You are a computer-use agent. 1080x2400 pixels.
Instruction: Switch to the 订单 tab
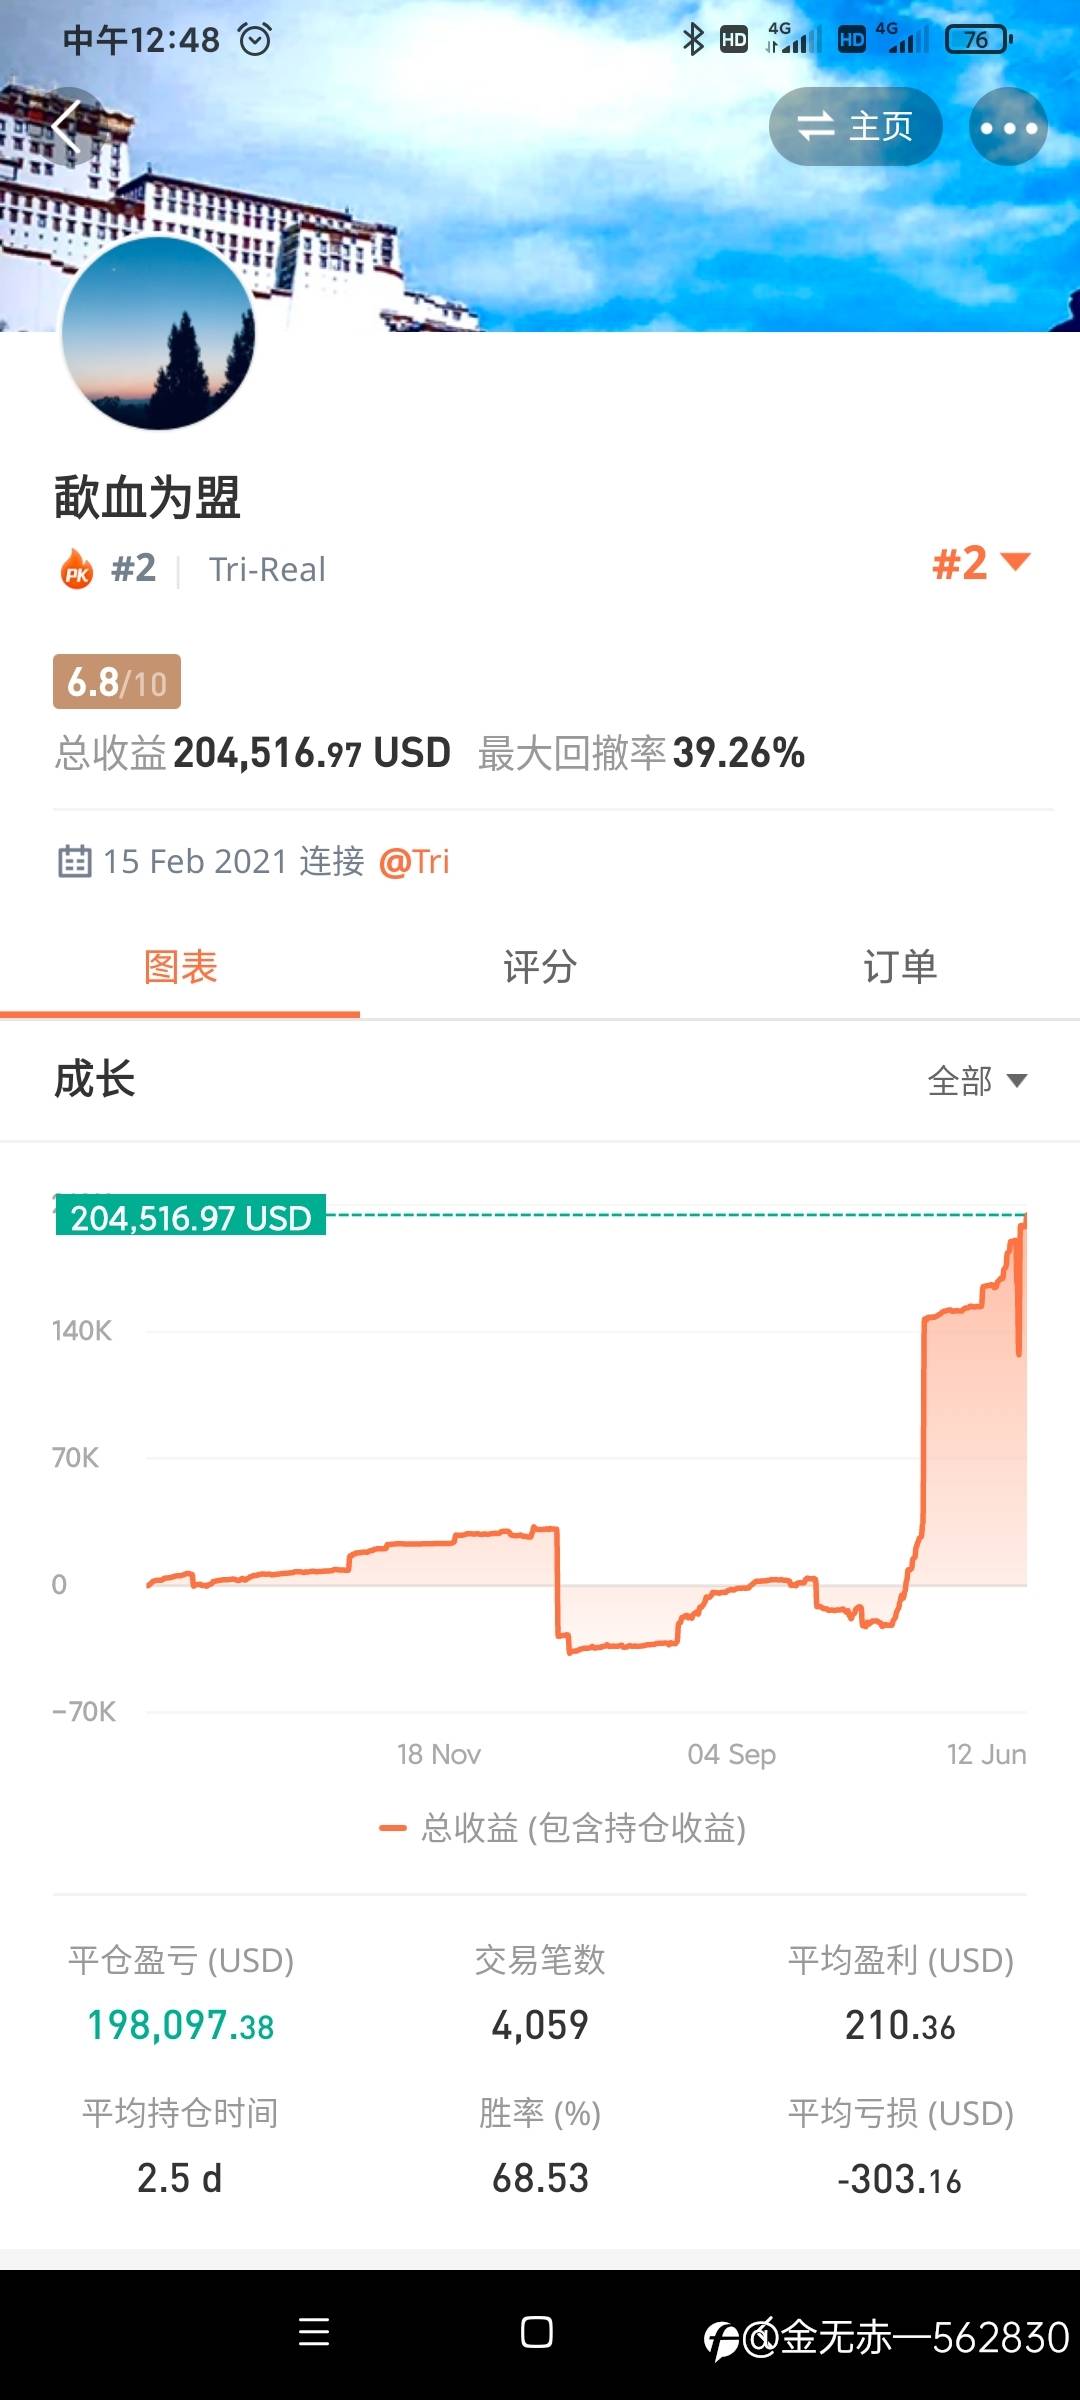[x=900, y=967]
